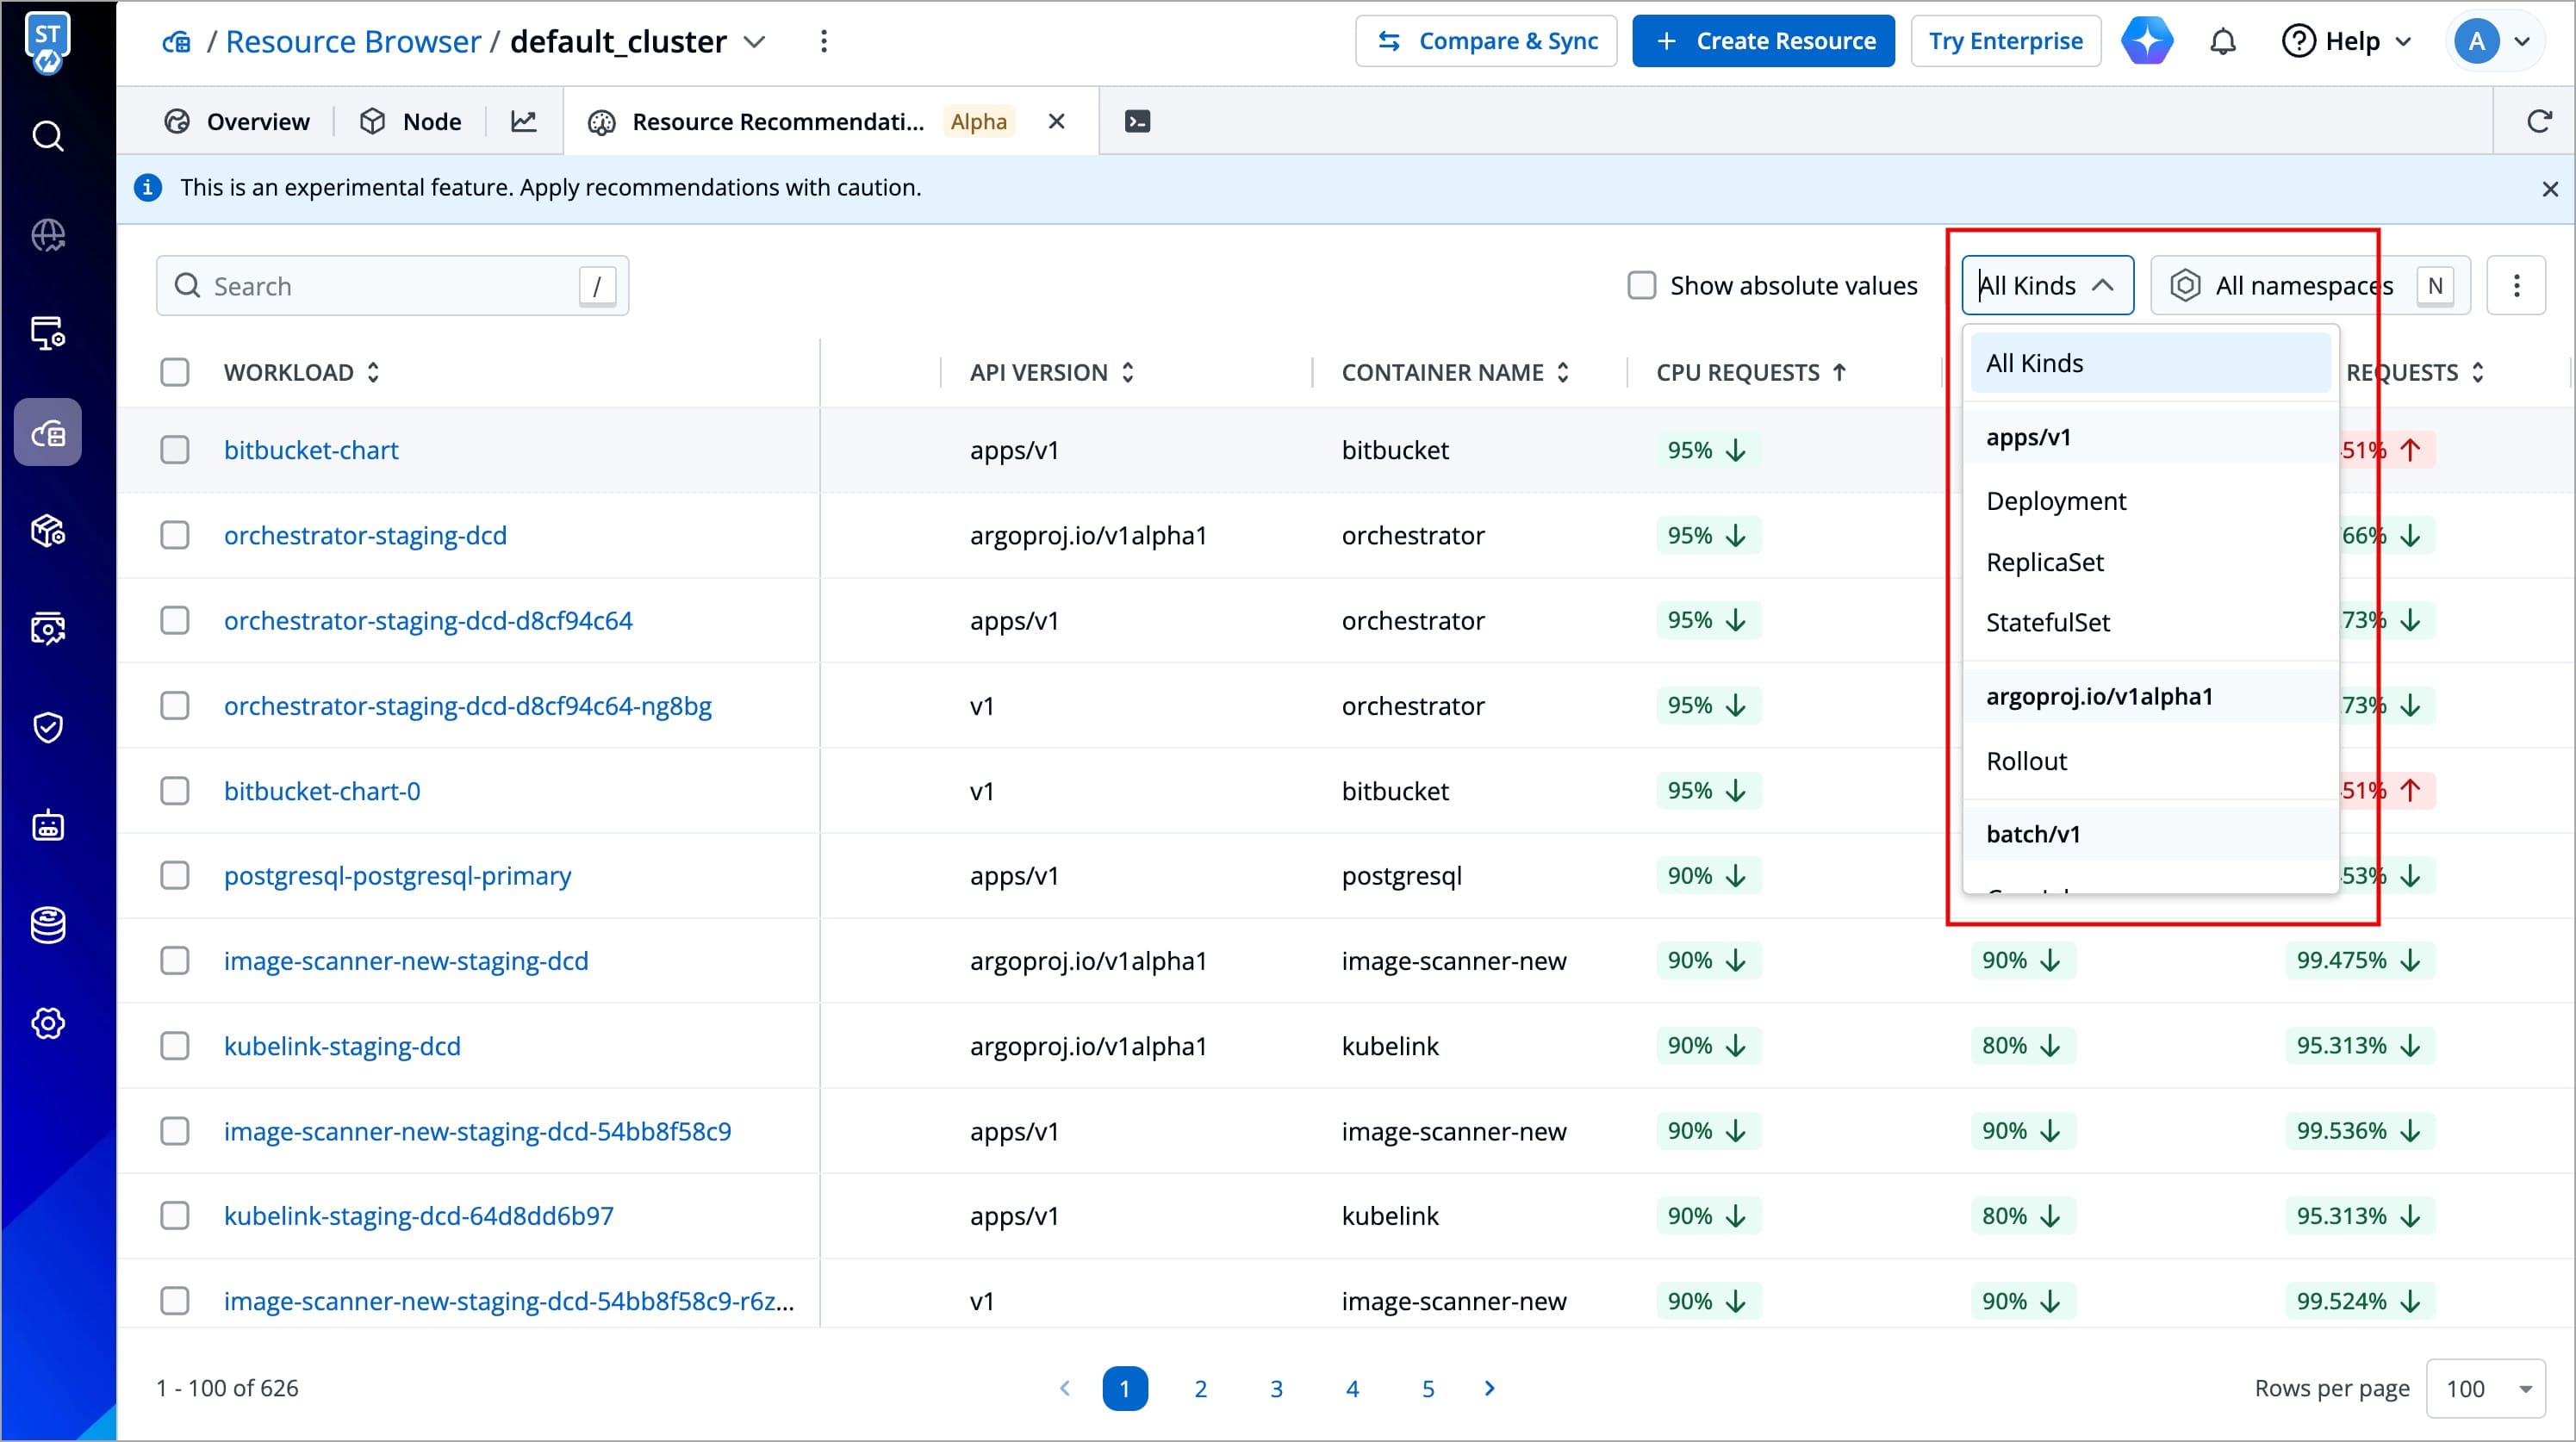Open the postgresql-postgresql-primary workload link
Screen dimensions: 2576x1442
pos(397,875)
